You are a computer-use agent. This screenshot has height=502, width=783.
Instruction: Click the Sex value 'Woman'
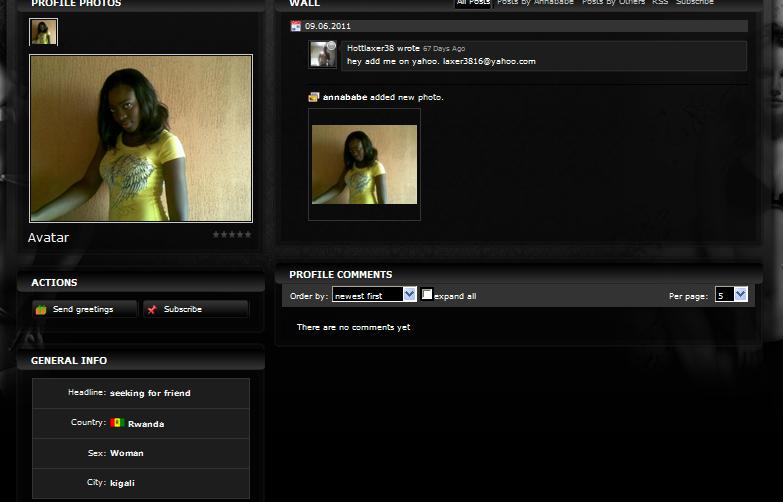click(x=127, y=453)
